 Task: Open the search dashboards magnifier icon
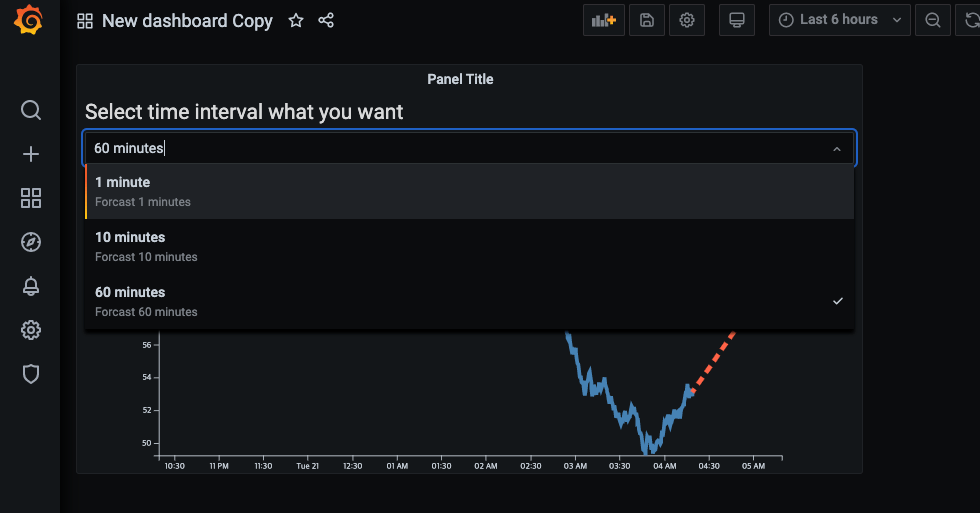(x=31, y=110)
